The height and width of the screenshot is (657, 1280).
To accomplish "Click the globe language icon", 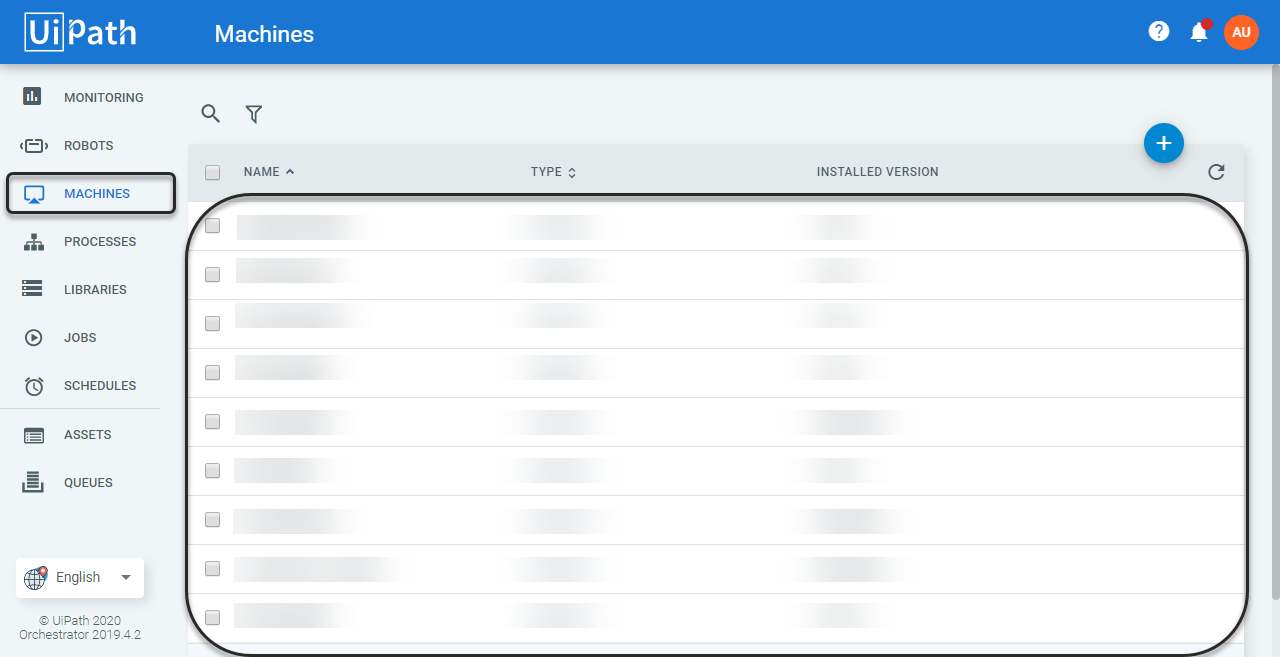I will point(36,577).
